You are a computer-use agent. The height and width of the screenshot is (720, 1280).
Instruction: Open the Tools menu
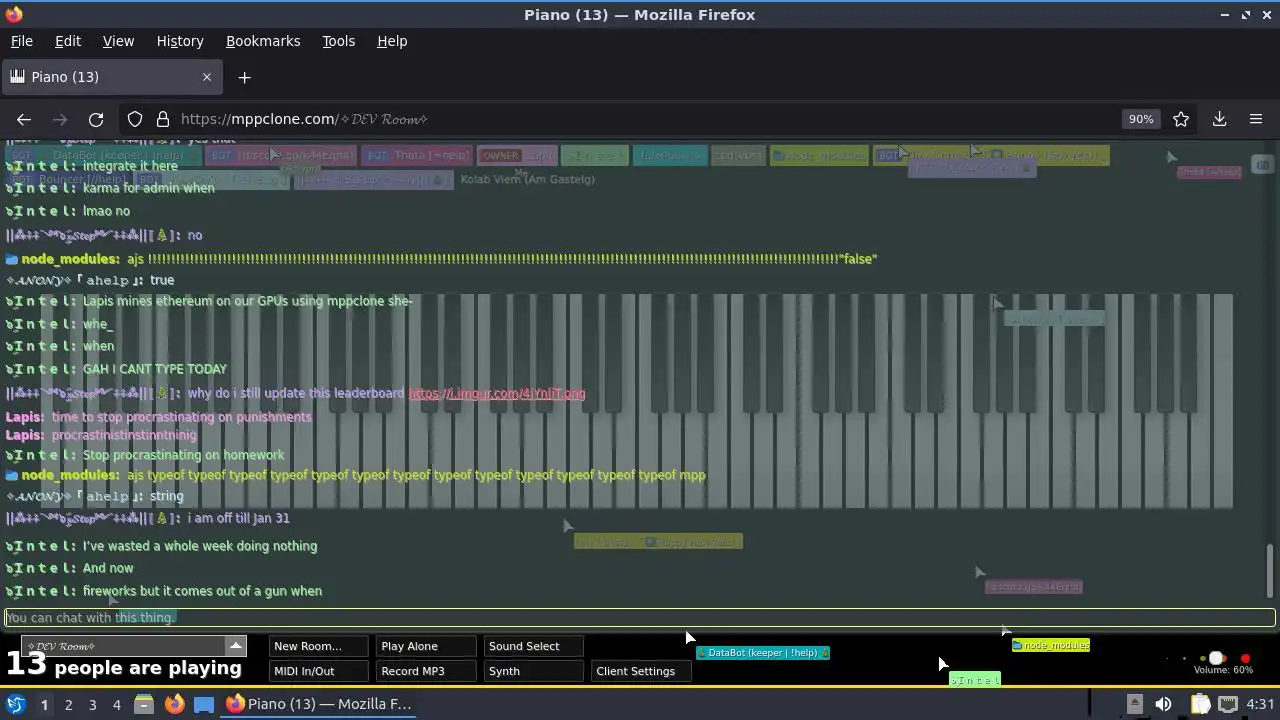tap(338, 41)
